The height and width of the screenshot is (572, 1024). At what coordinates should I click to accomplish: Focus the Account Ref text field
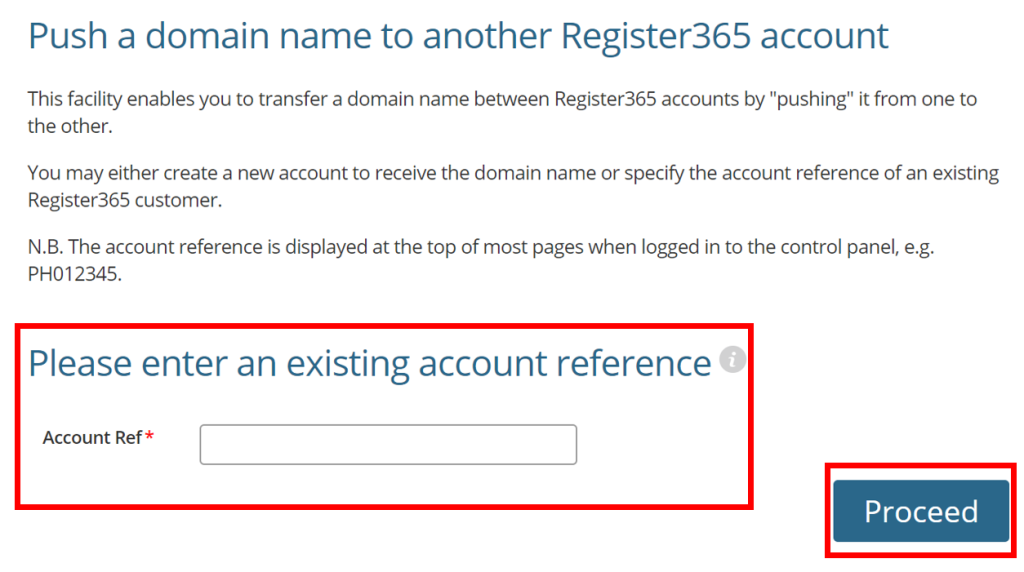tap(388, 445)
